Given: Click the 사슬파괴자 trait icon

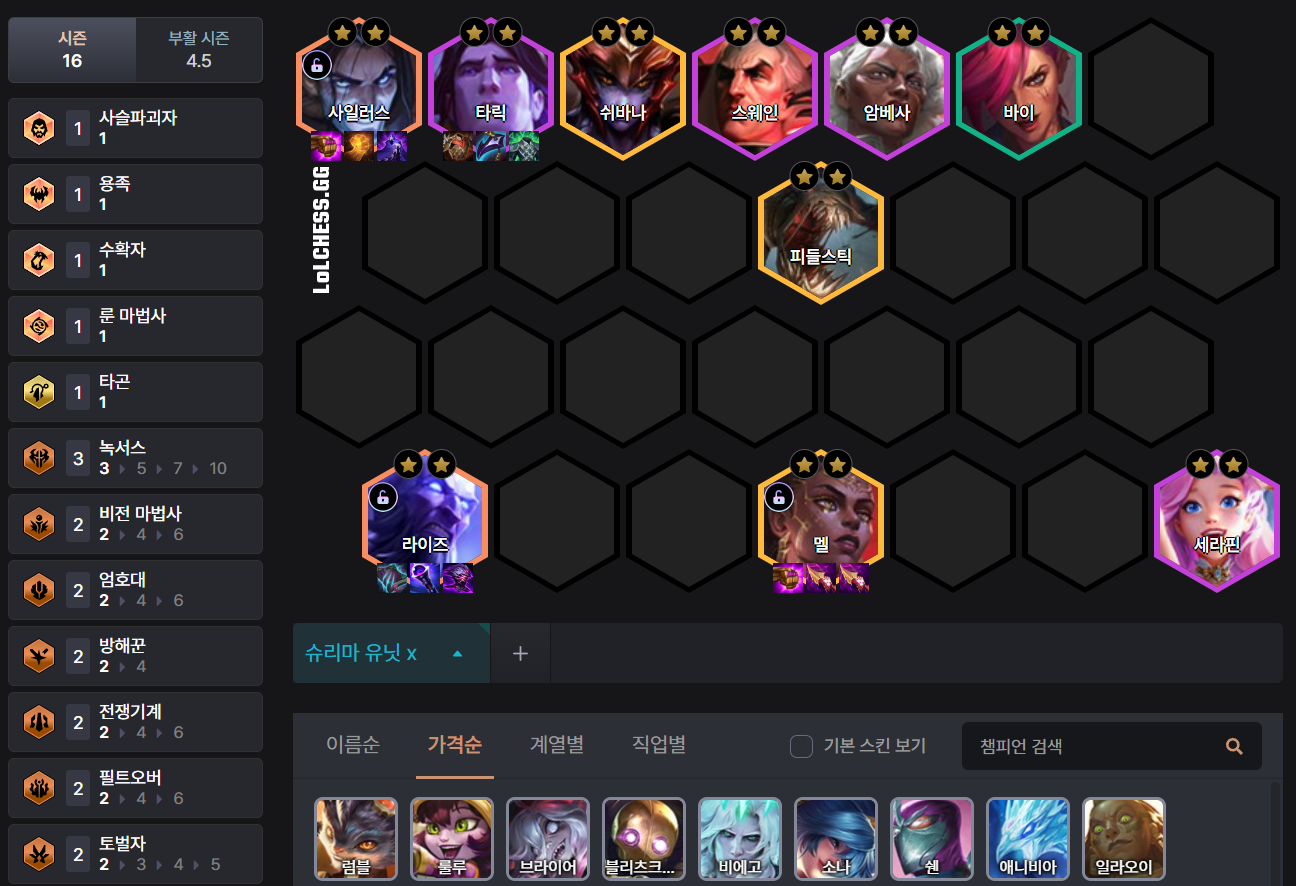Looking at the screenshot, I should (39, 128).
